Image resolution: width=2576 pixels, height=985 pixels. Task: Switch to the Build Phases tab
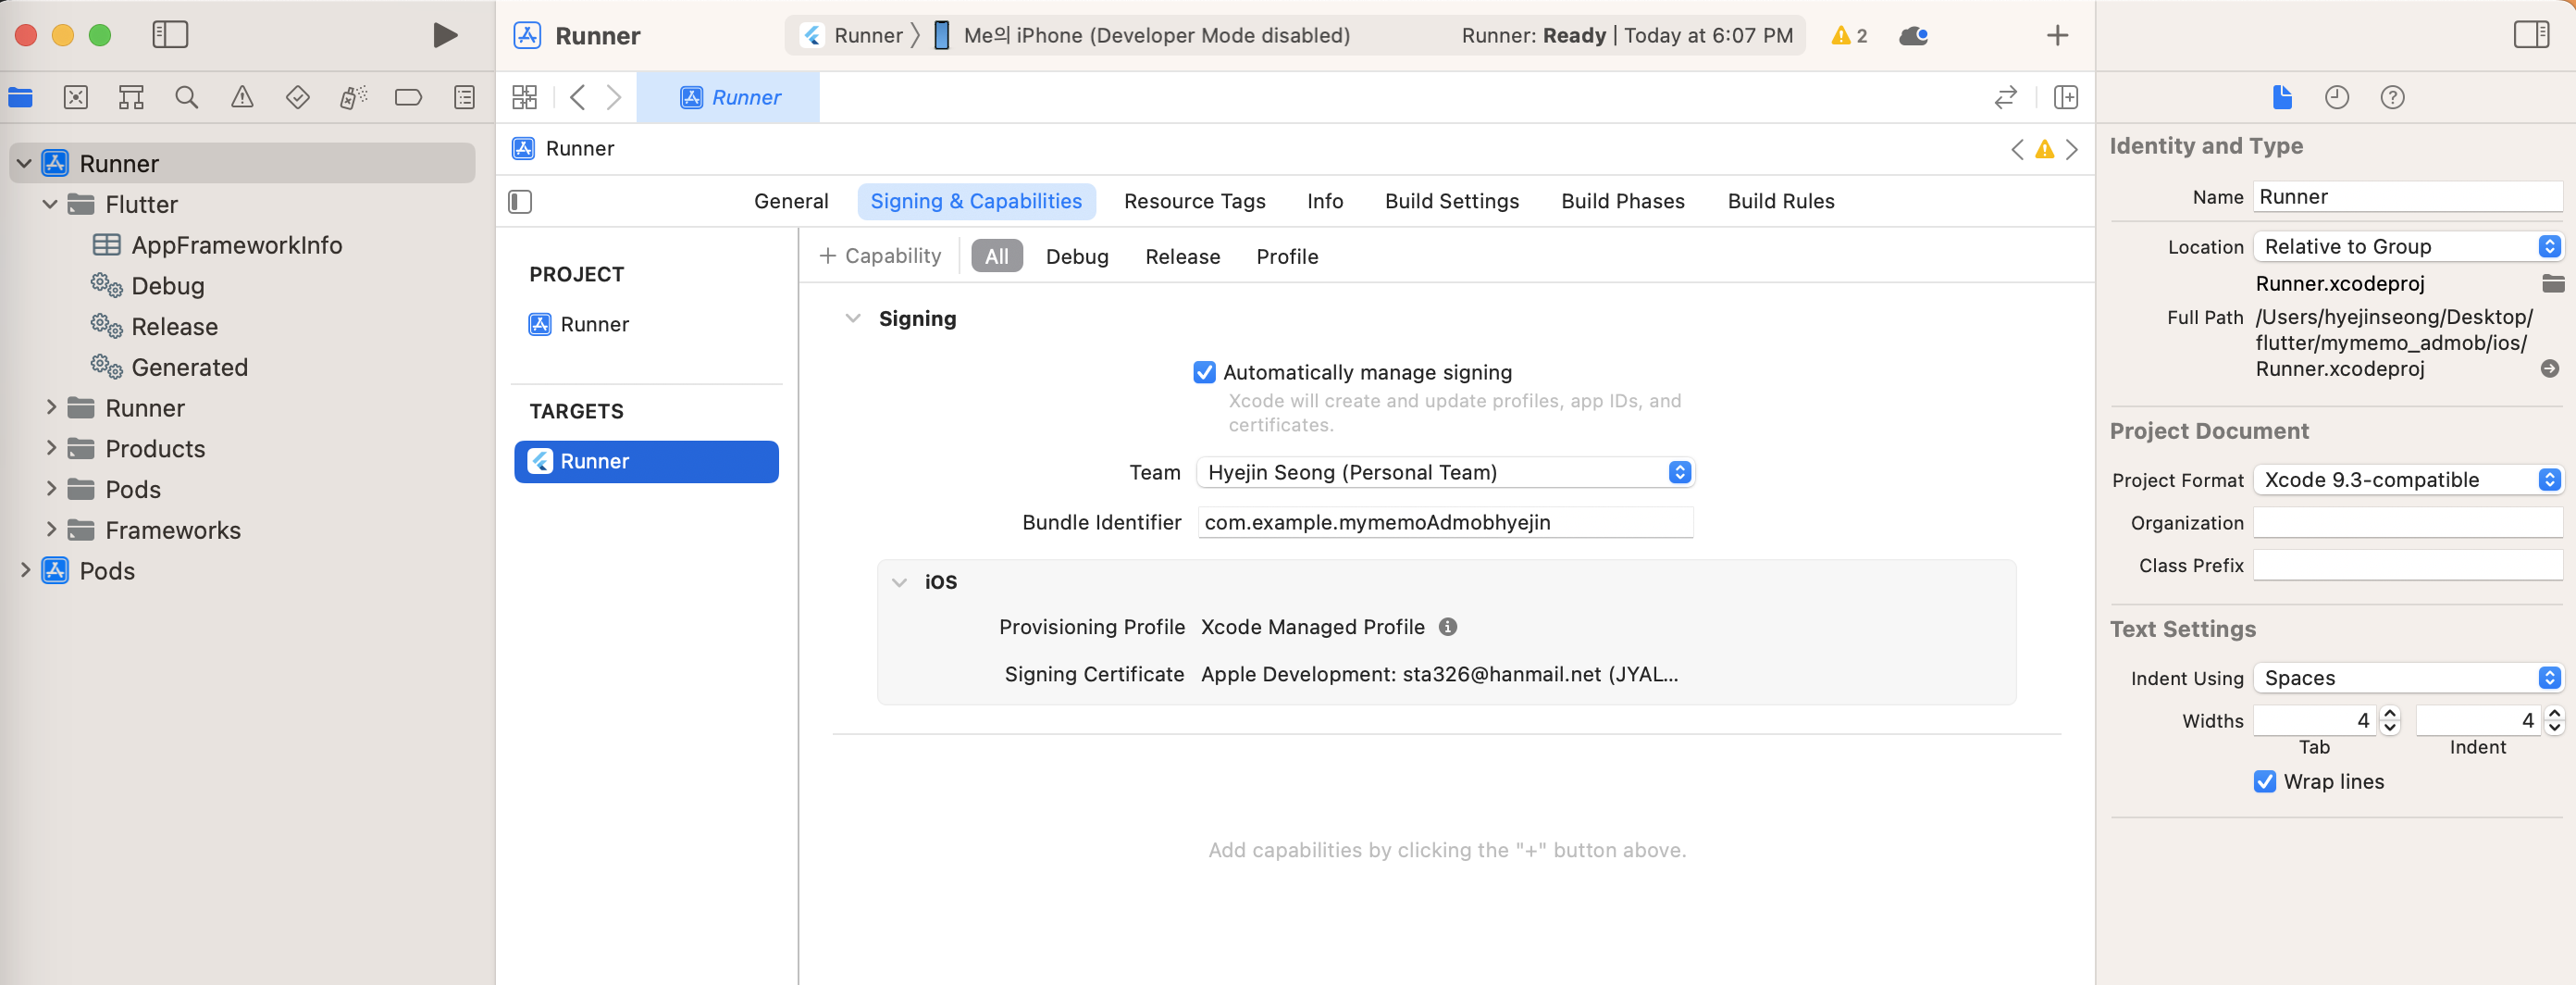click(1622, 202)
